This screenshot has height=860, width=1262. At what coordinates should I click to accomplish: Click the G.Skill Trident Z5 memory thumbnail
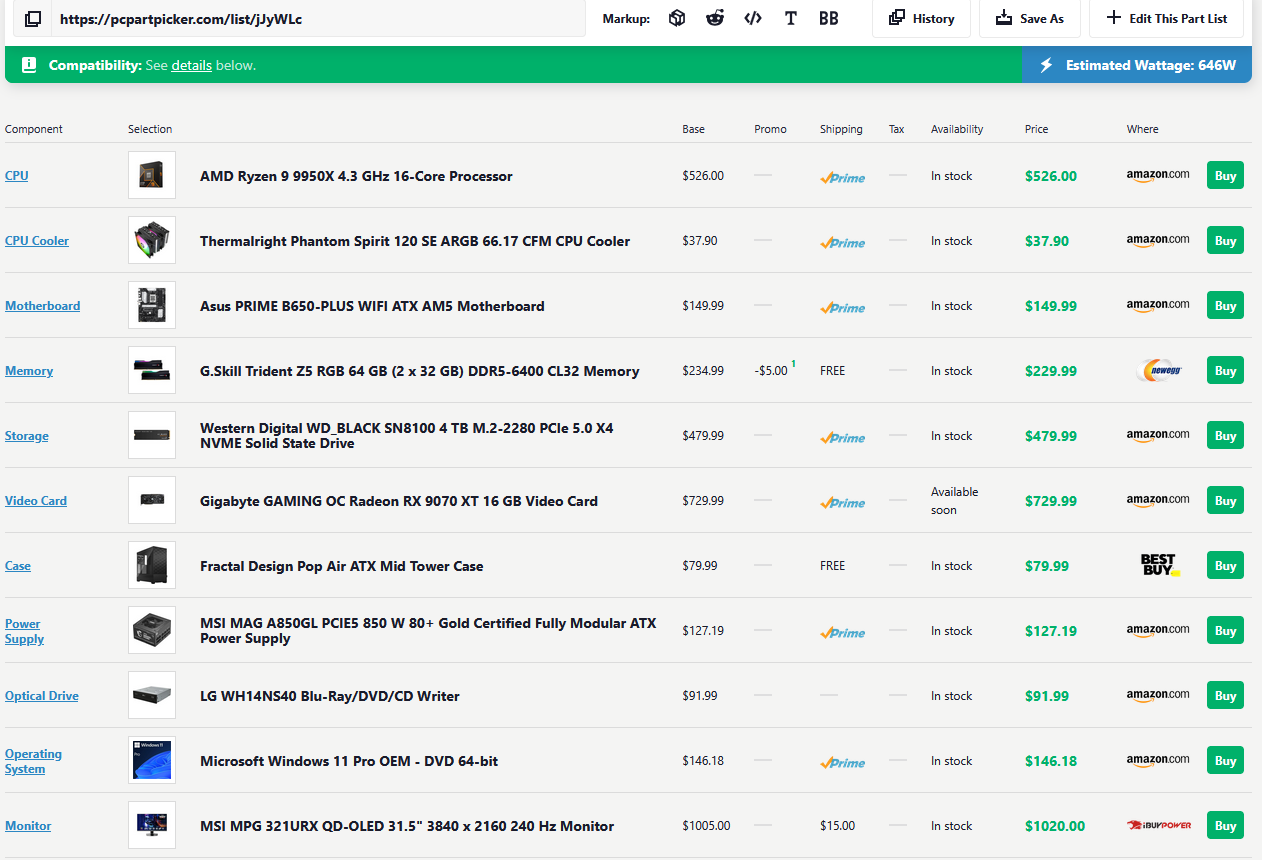(152, 370)
